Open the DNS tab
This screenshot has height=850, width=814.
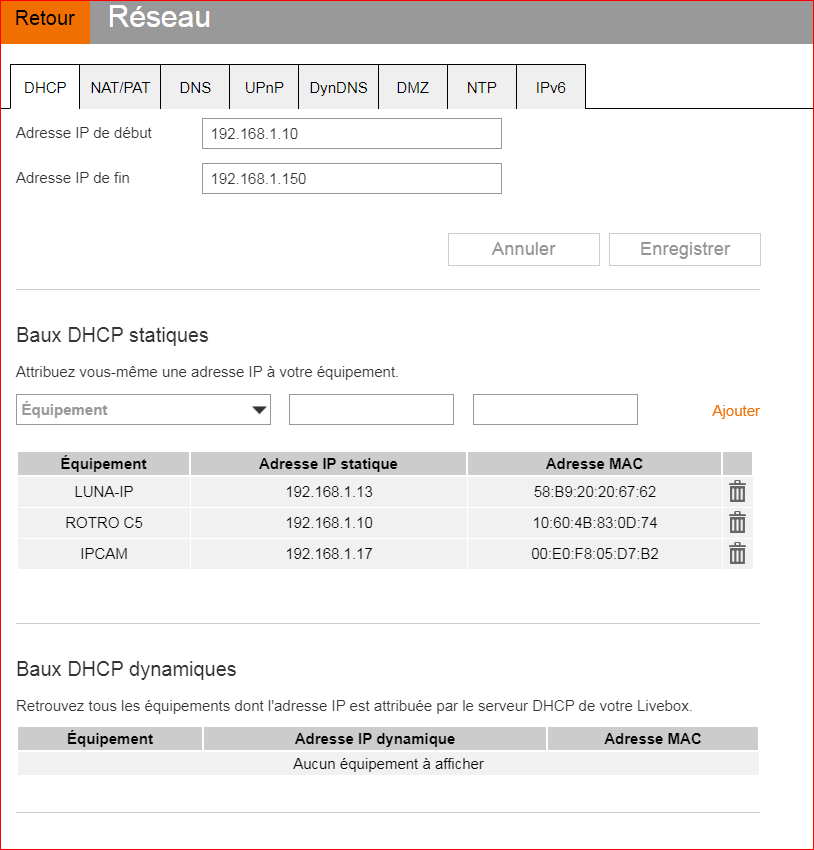(x=195, y=87)
